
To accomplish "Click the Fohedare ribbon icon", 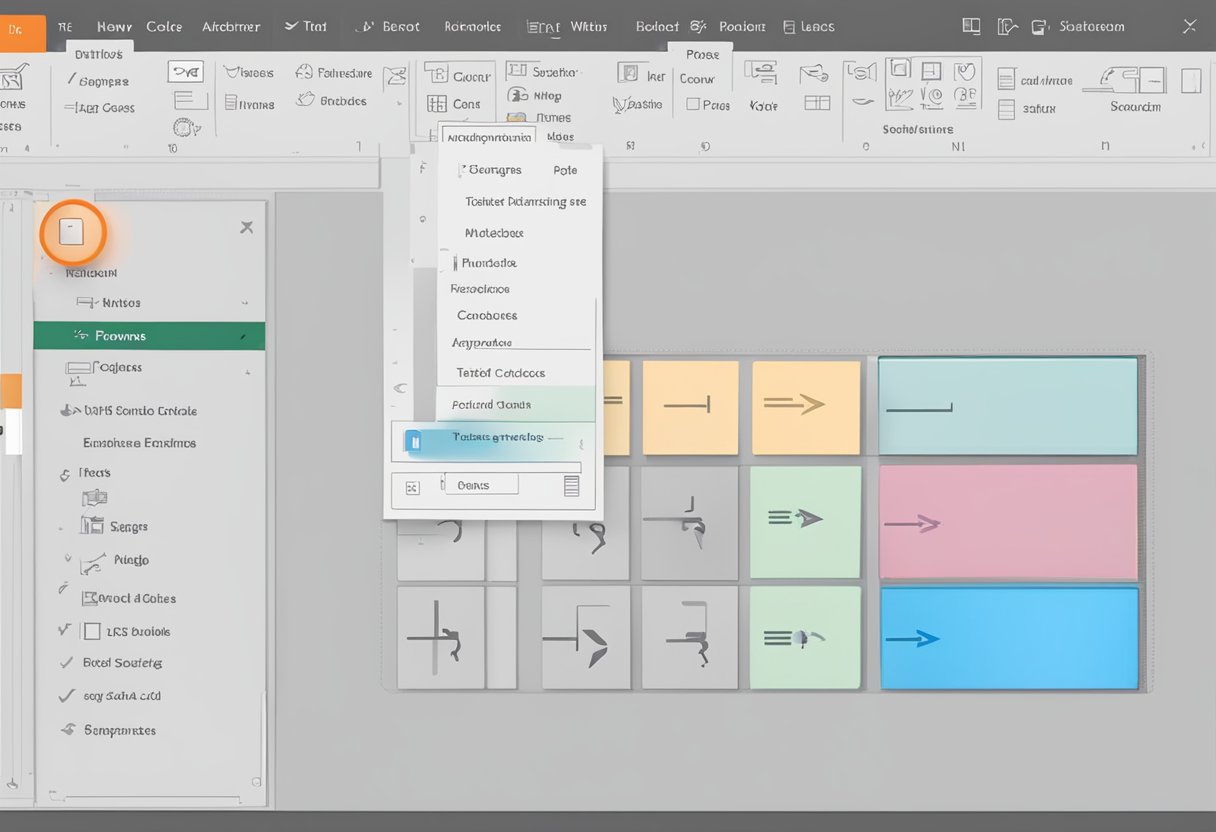I will (304, 72).
